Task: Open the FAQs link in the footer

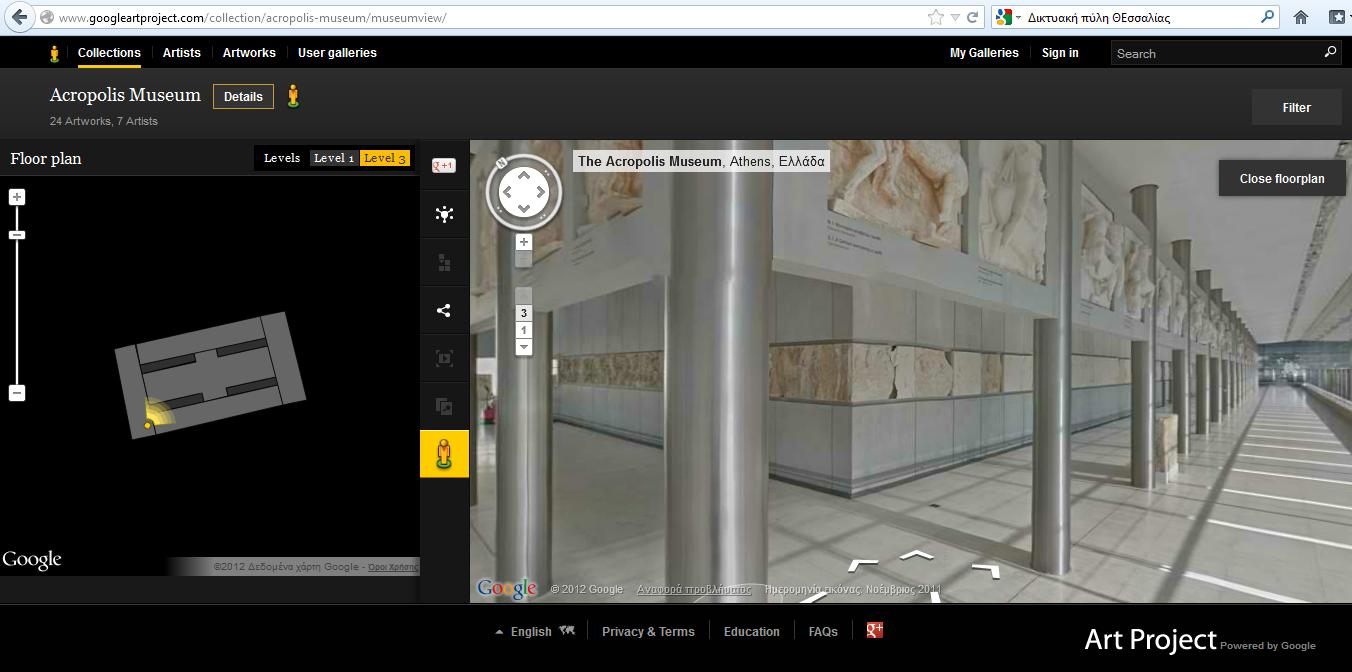Action: tap(823, 631)
